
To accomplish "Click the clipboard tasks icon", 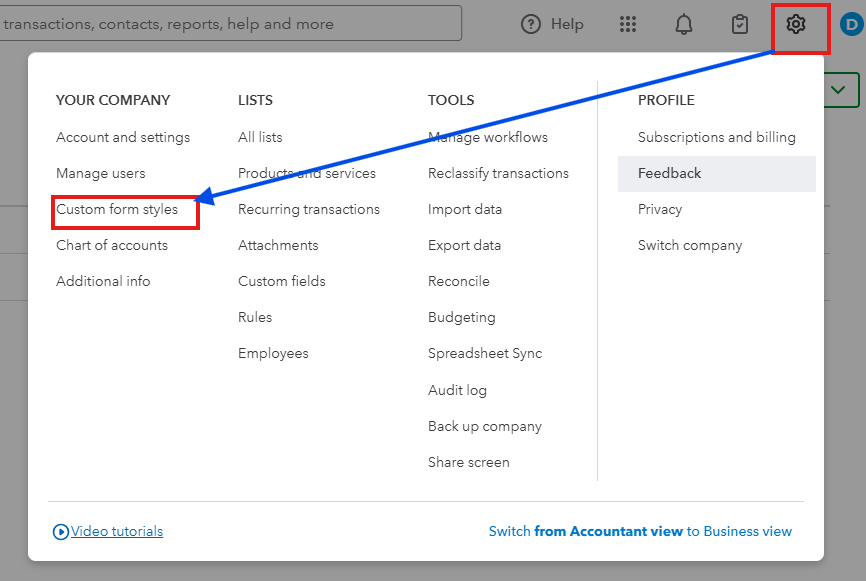I will [x=740, y=25].
